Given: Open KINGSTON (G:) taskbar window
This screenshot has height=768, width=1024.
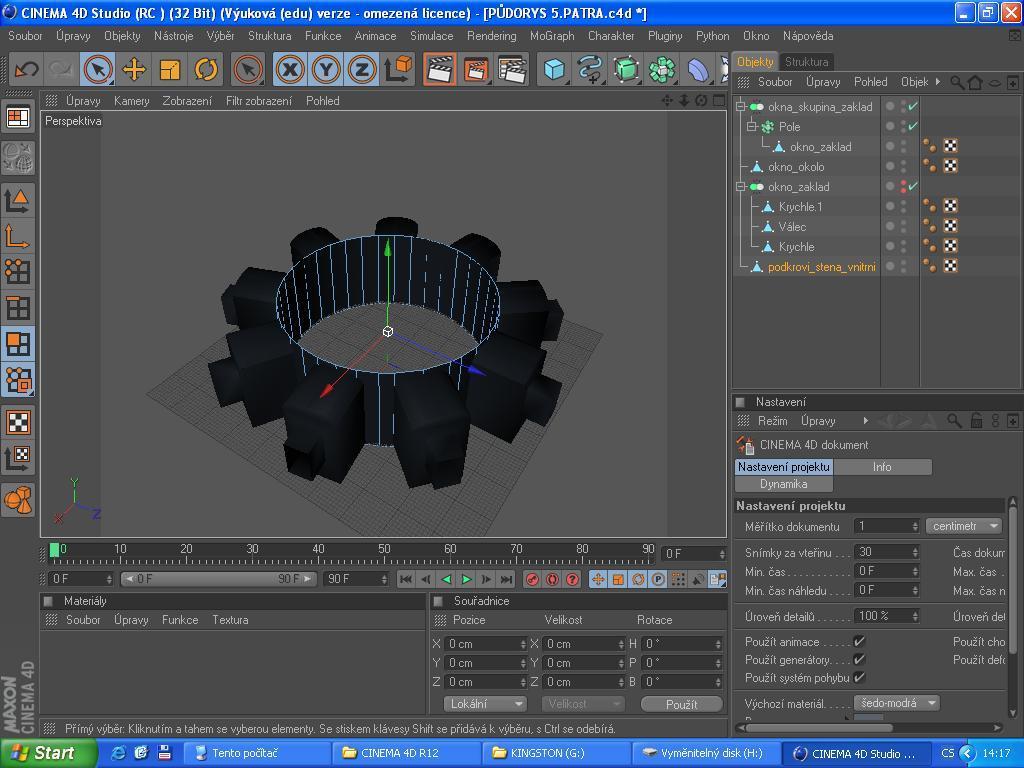Looking at the screenshot, I should (x=556, y=753).
